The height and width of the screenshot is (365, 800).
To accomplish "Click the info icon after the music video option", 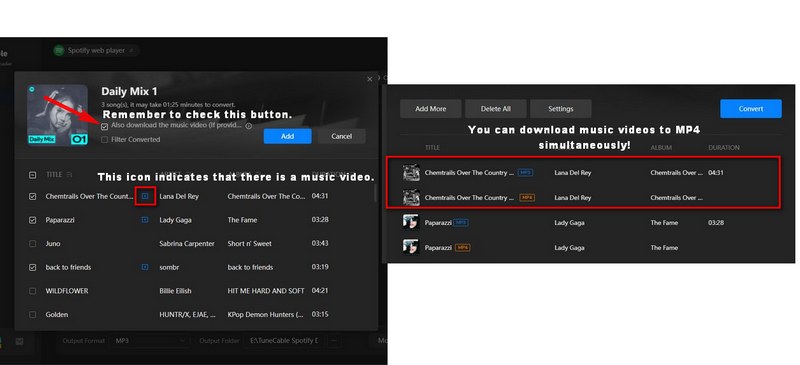I will [248, 126].
